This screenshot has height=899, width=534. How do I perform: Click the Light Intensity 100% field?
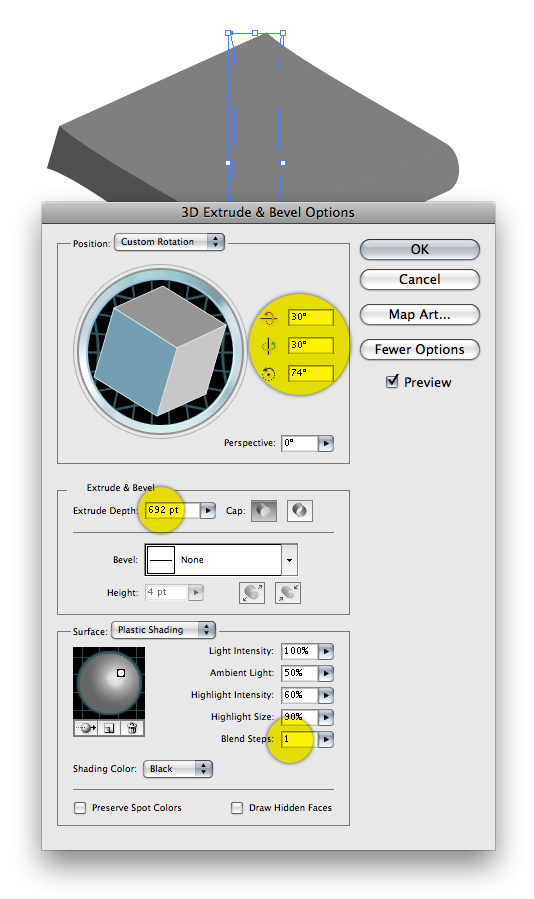click(x=299, y=651)
